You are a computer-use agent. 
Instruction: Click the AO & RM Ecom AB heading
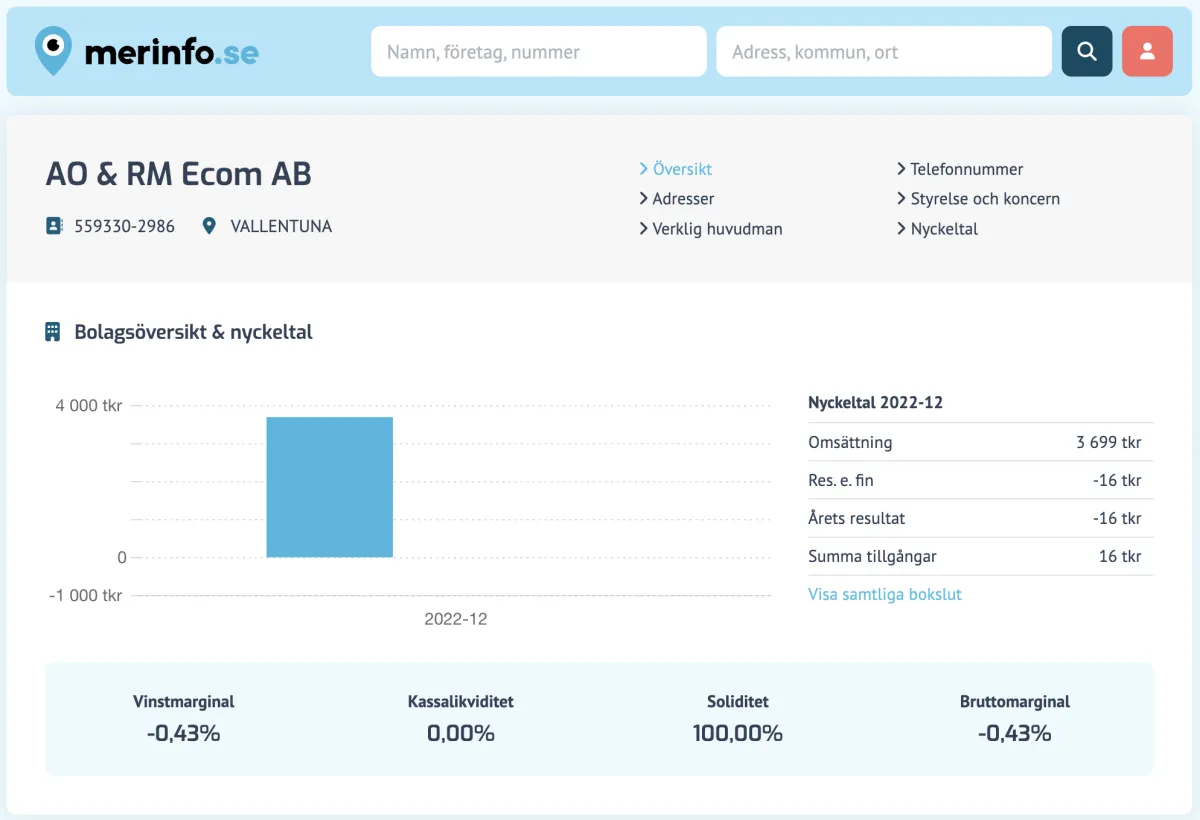coord(179,174)
